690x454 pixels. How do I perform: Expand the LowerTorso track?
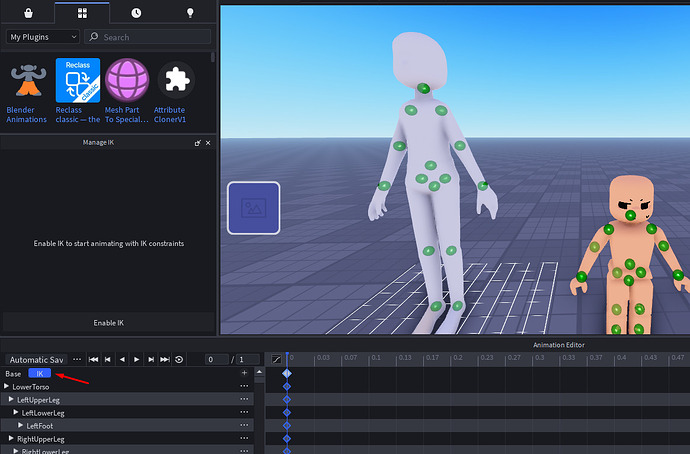click(x=7, y=386)
